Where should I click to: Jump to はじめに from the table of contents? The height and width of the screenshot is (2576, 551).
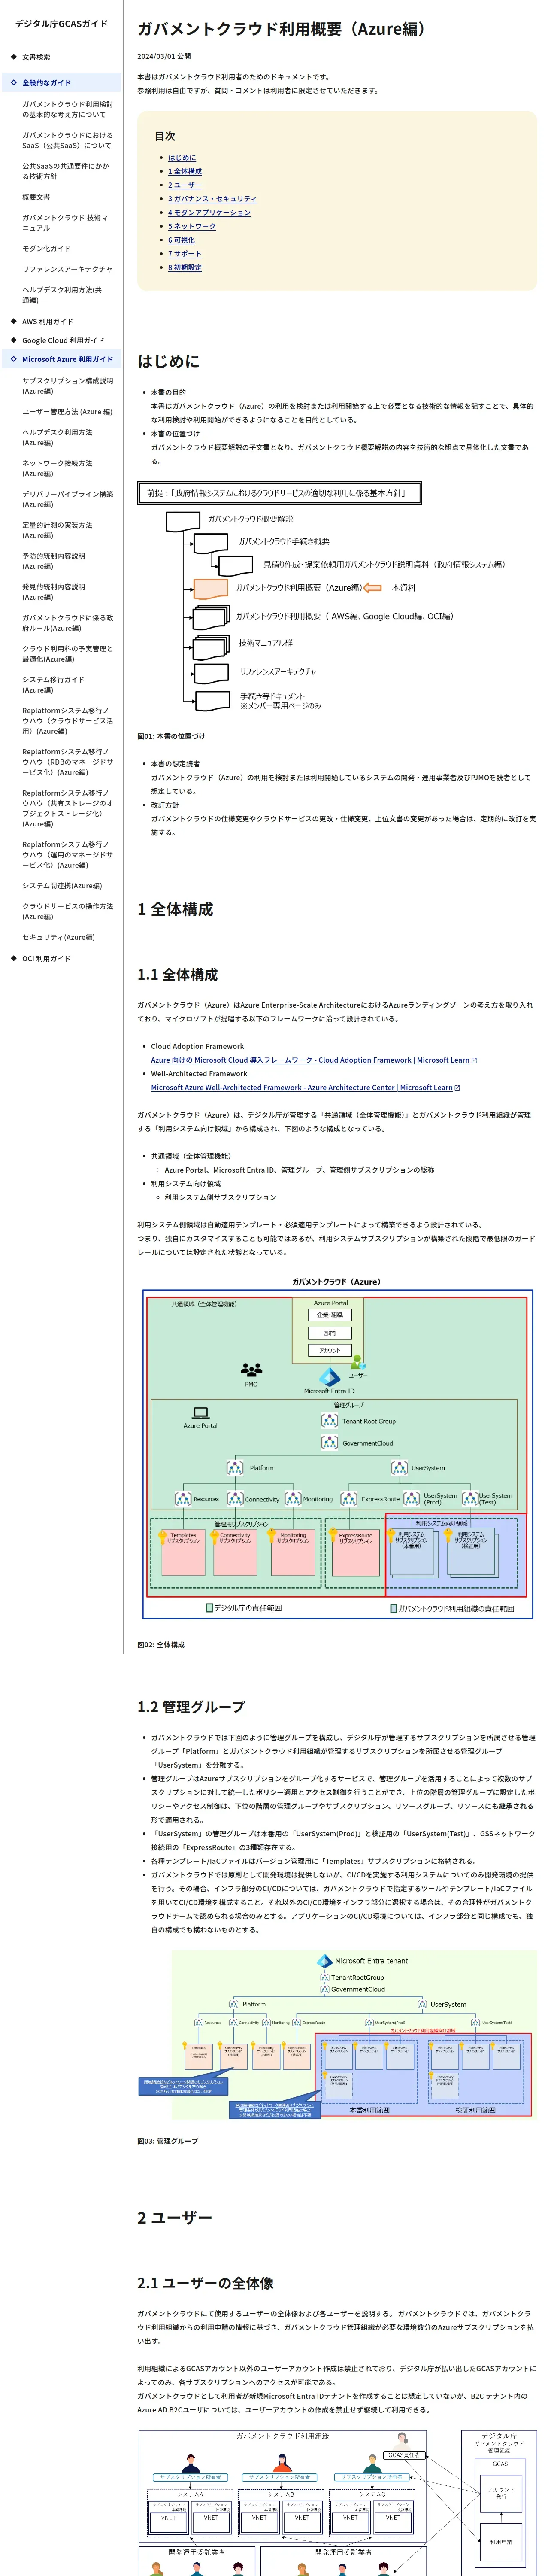tap(182, 158)
